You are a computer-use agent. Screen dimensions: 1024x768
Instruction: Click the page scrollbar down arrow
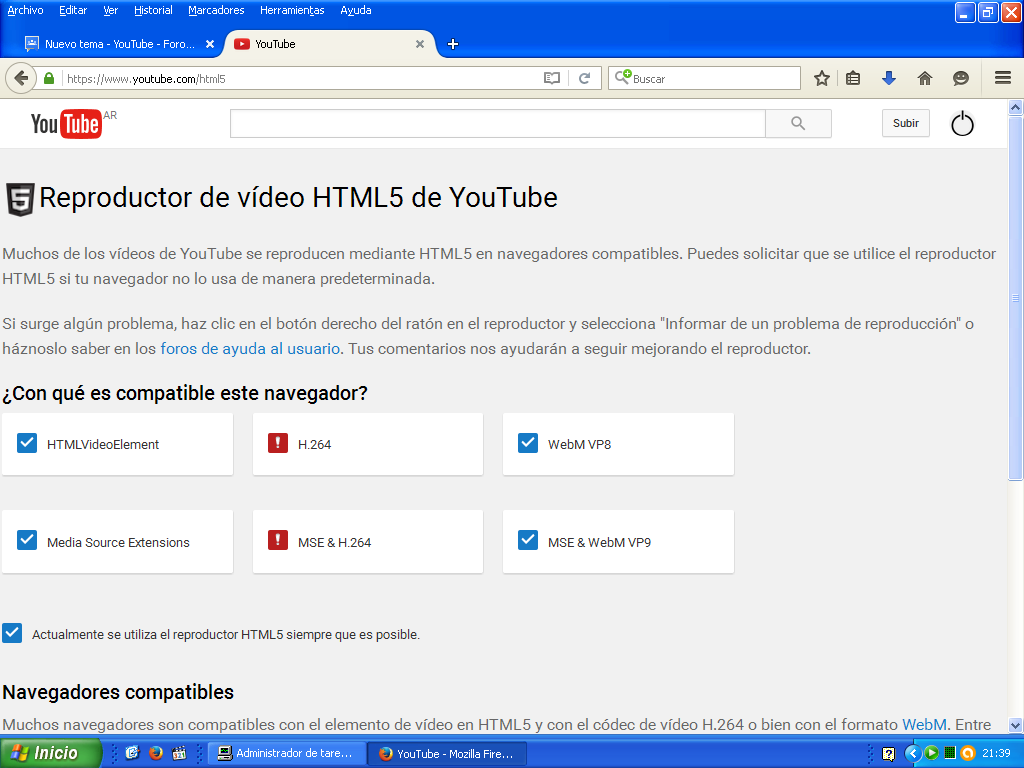(1016, 725)
